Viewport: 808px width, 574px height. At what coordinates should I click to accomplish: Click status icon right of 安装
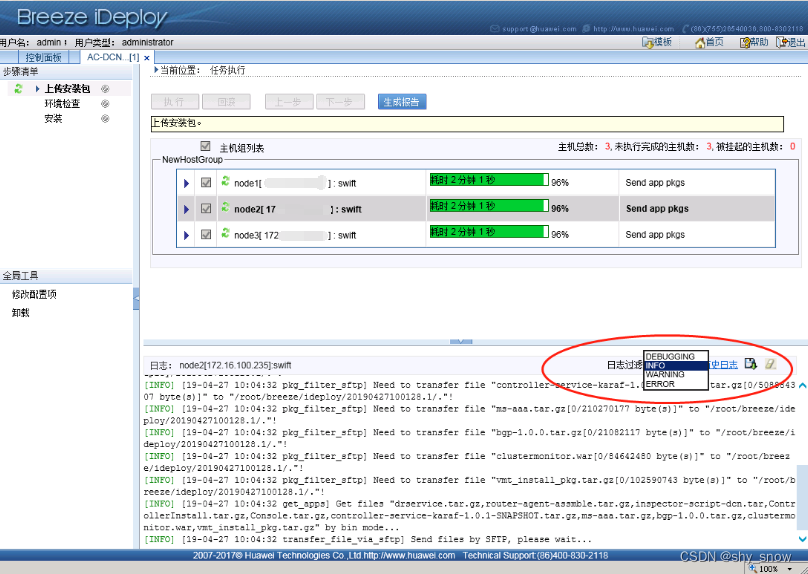pos(105,119)
